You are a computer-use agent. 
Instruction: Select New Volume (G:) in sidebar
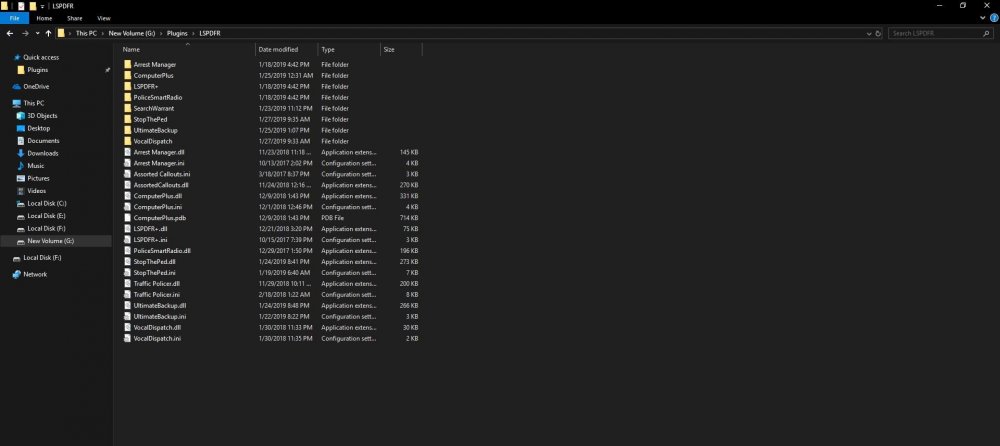point(50,241)
